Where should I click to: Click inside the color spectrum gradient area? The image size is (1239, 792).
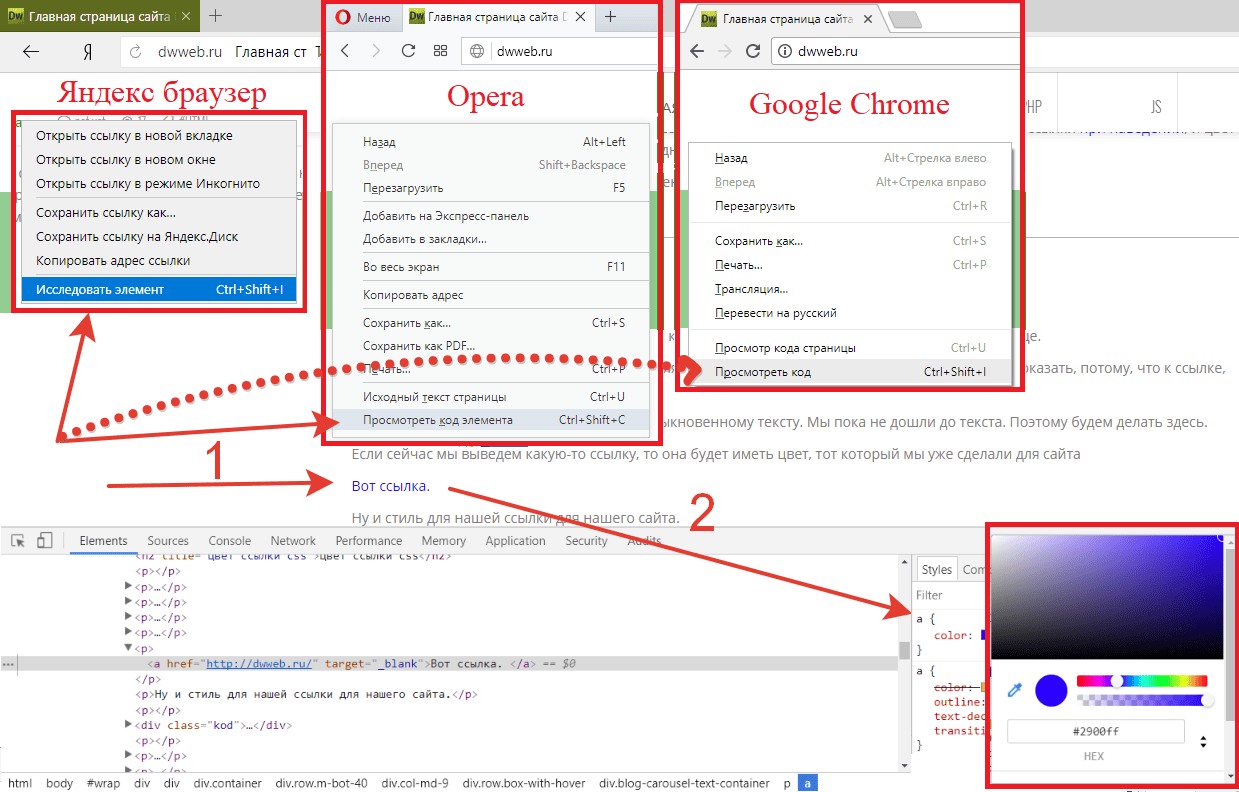pyautogui.click(x=1107, y=597)
